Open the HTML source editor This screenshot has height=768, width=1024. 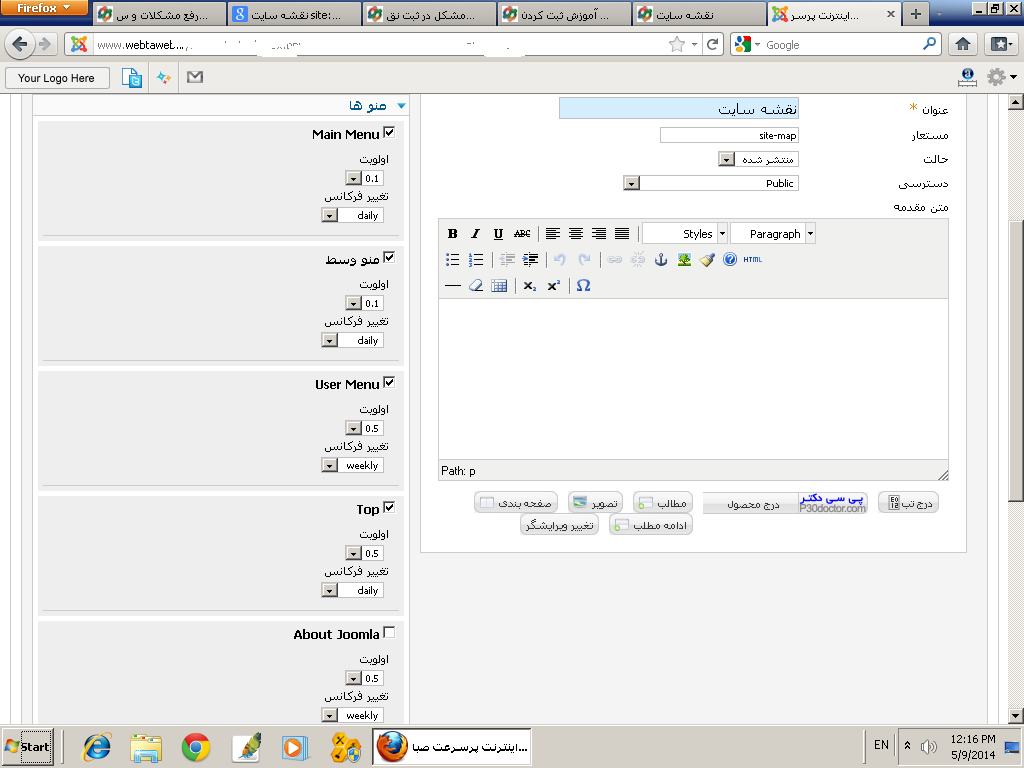(752, 260)
